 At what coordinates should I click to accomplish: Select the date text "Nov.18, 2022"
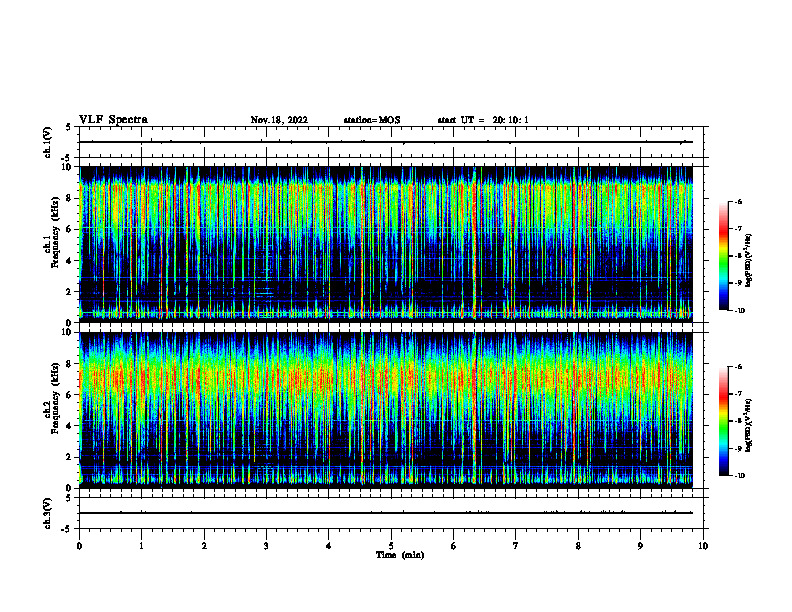[x=279, y=120]
